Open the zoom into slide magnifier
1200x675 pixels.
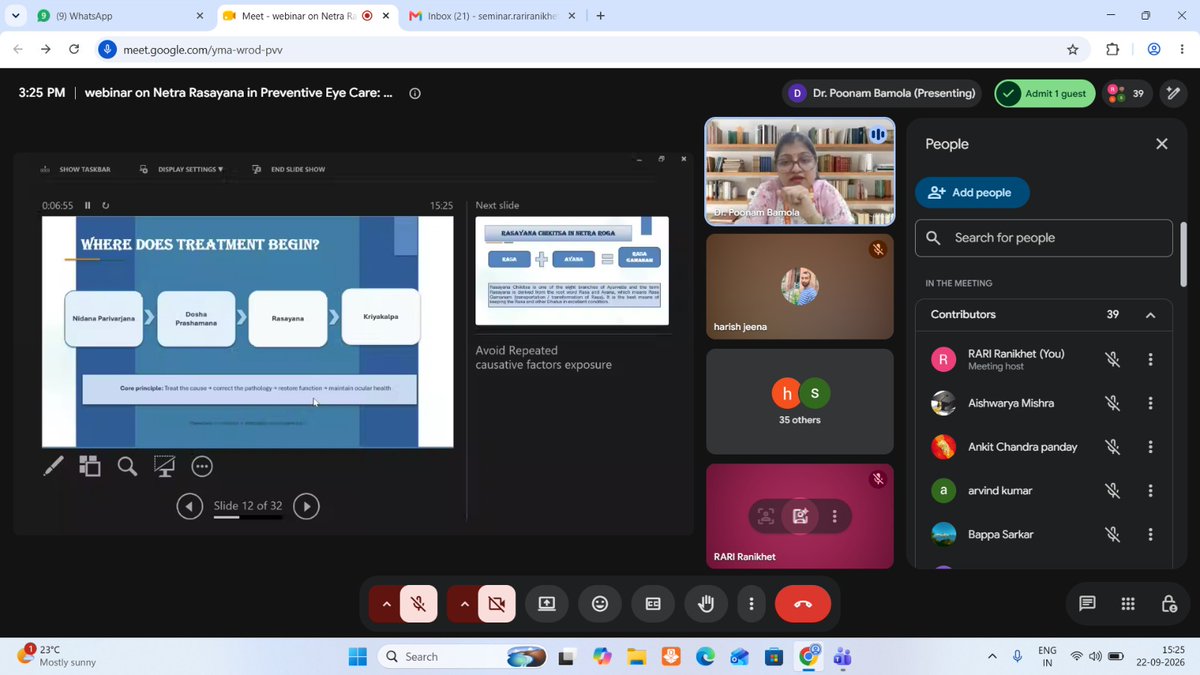coord(127,465)
